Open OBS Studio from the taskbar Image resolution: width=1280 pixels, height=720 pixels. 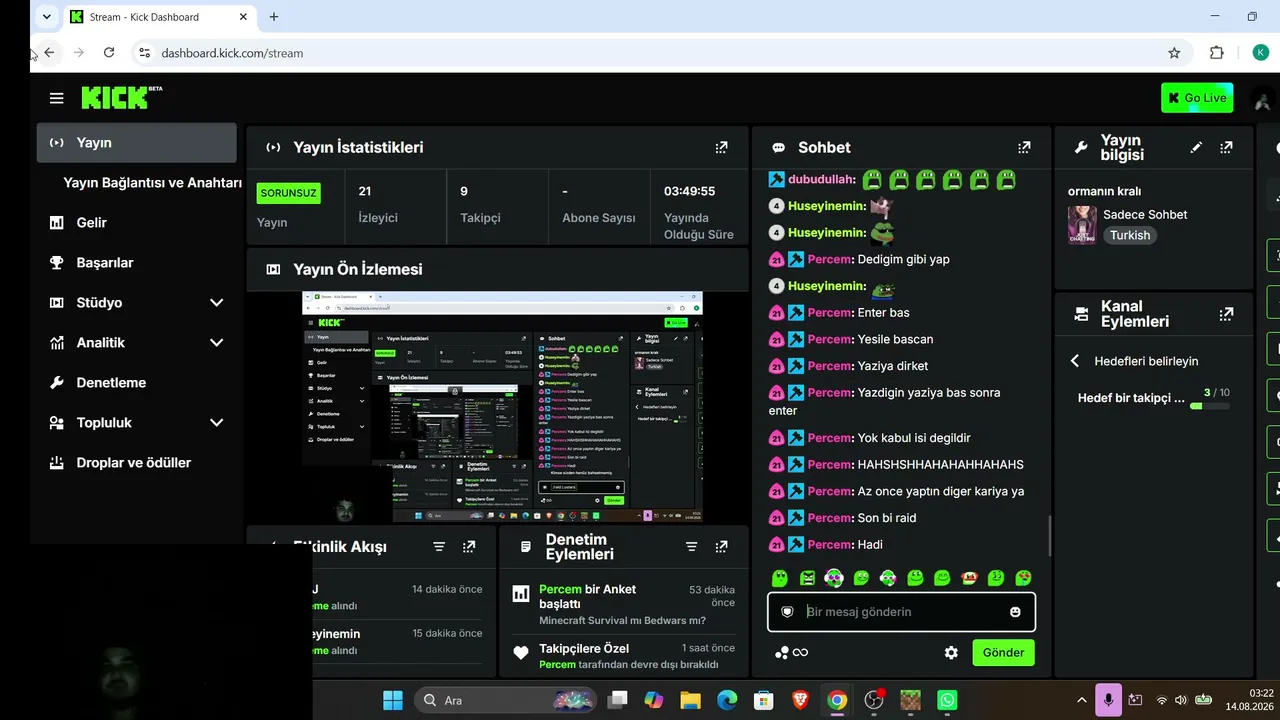tap(874, 700)
